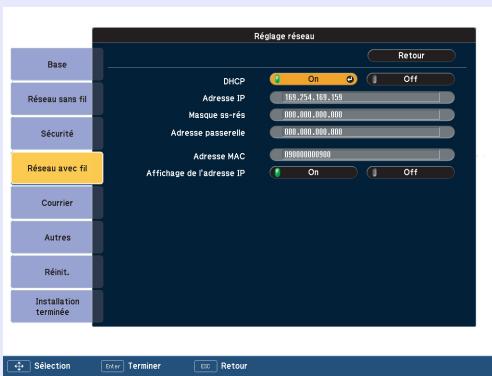The height and width of the screenshot is (376, 492).
Task: Switch to Réseau sans fil tab
Action: (57, 99)
